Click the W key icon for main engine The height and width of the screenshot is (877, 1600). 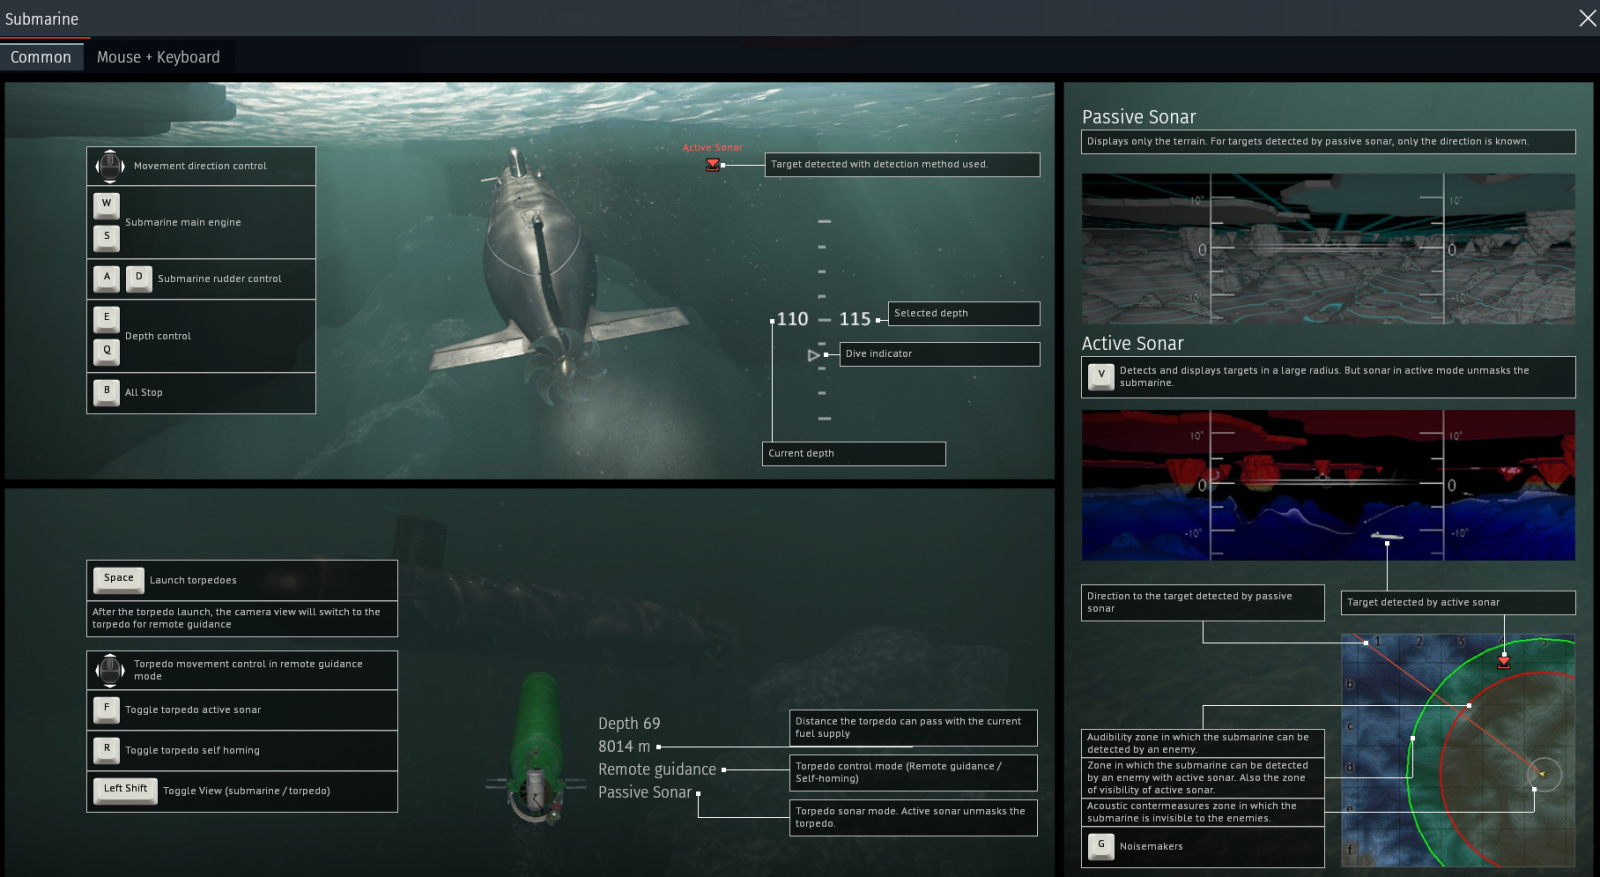107,204
